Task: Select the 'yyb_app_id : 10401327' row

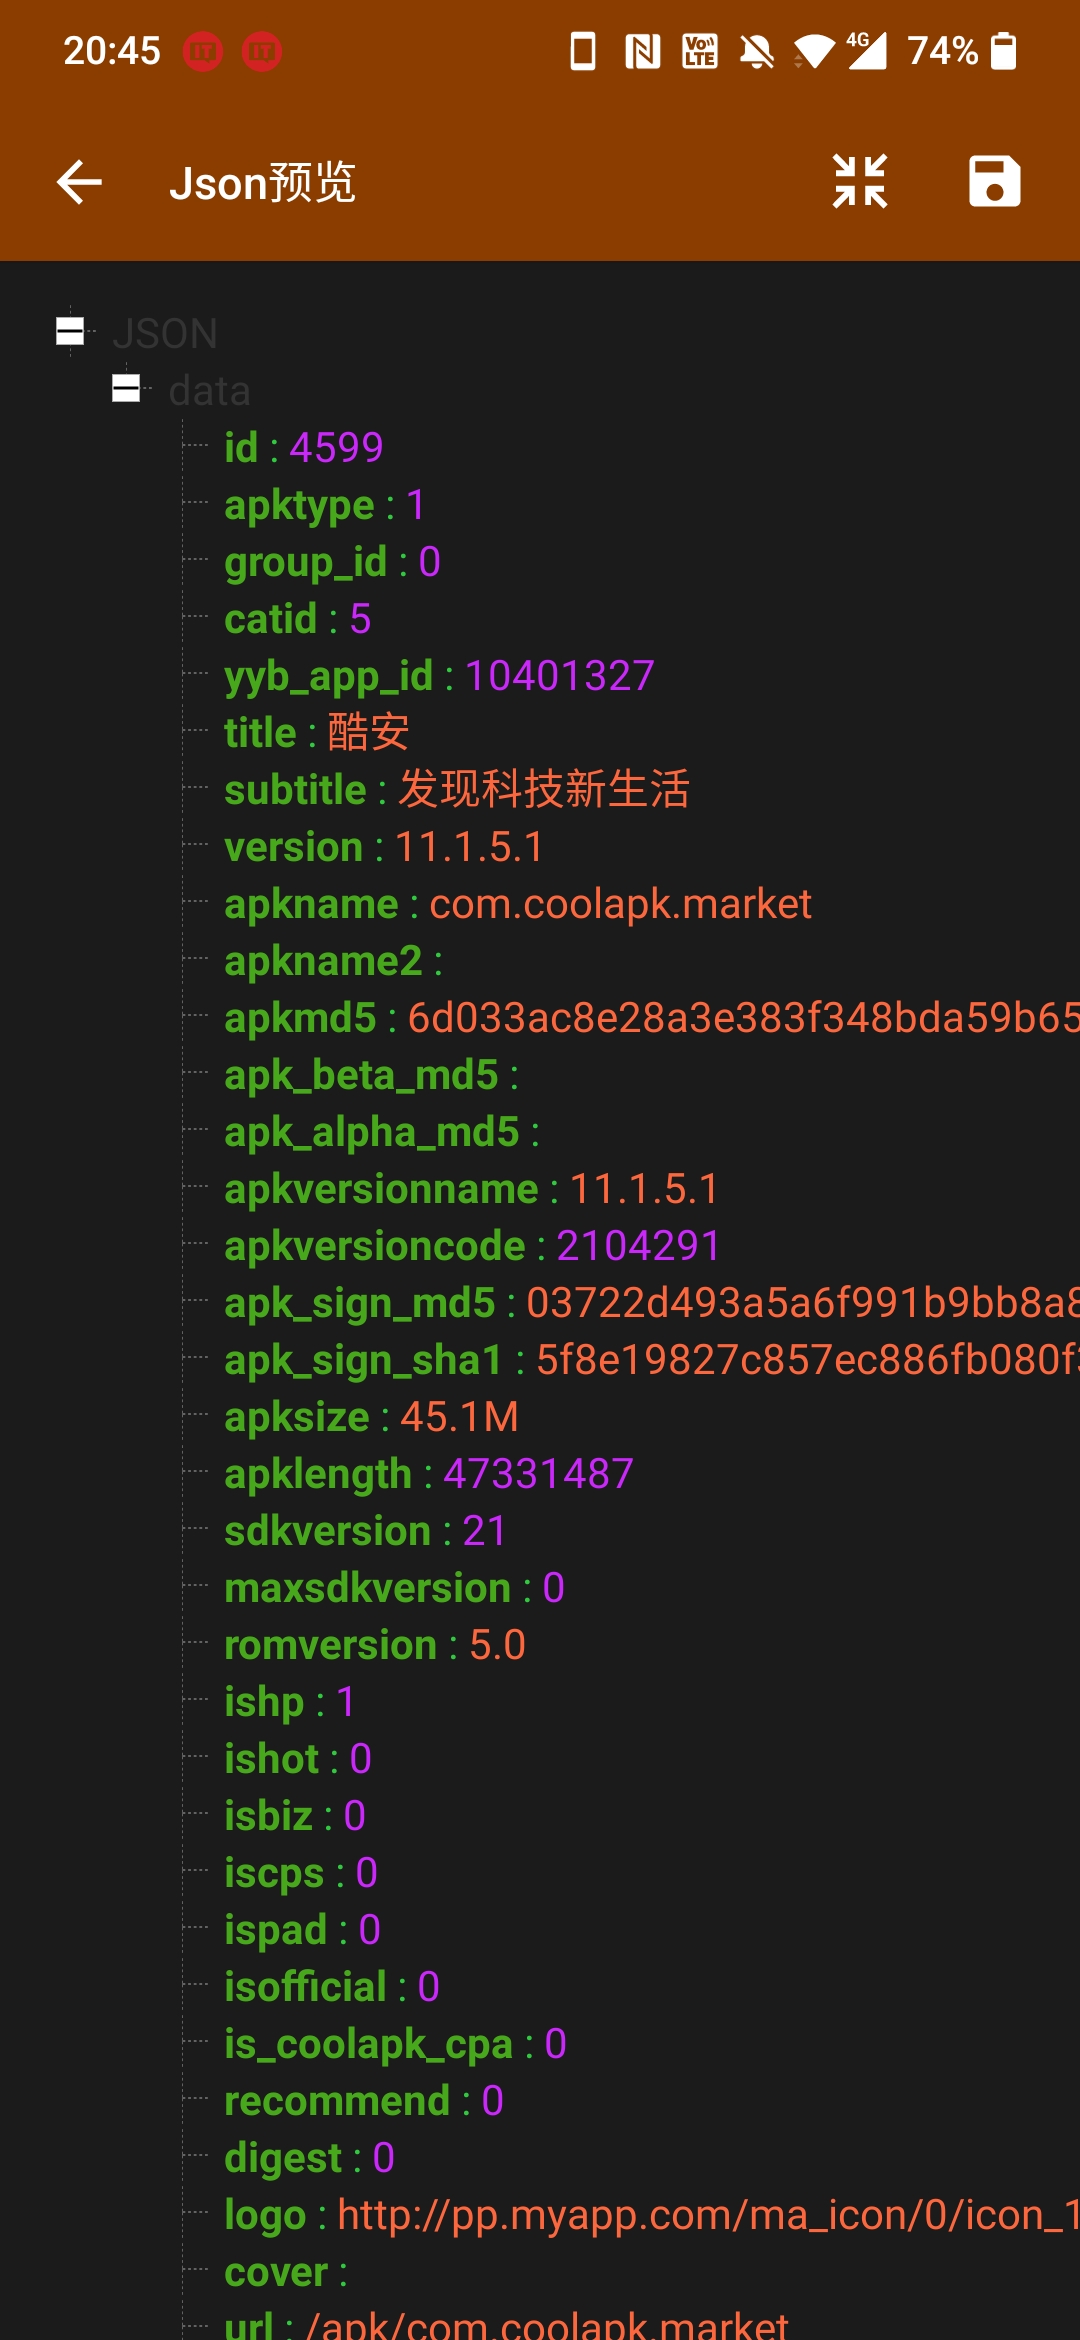Action: [x=440, y=676]
